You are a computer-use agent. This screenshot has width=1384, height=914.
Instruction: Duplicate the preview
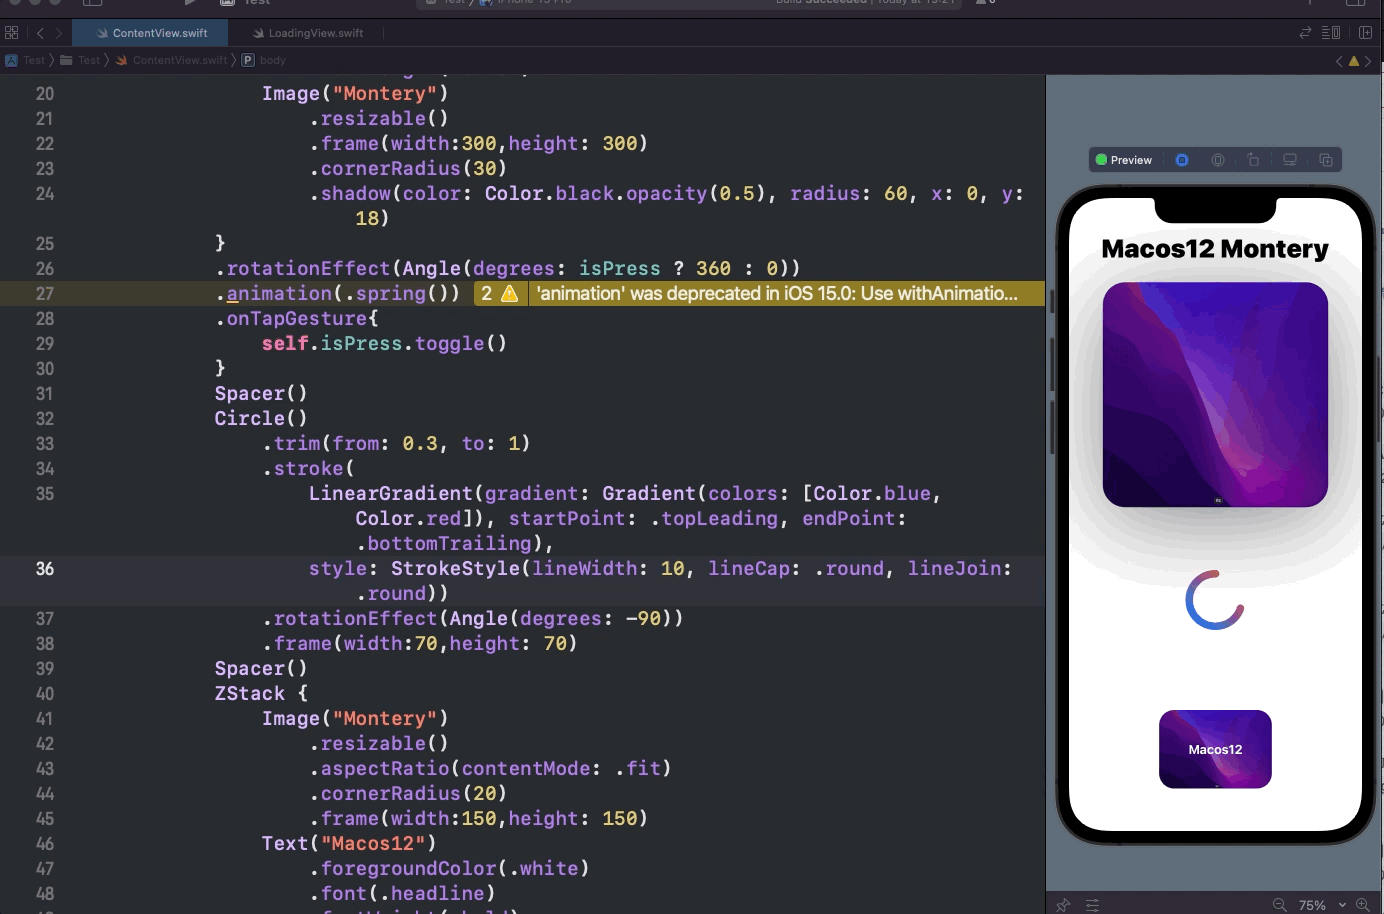pyautogui.click(x=1326, y=160)
